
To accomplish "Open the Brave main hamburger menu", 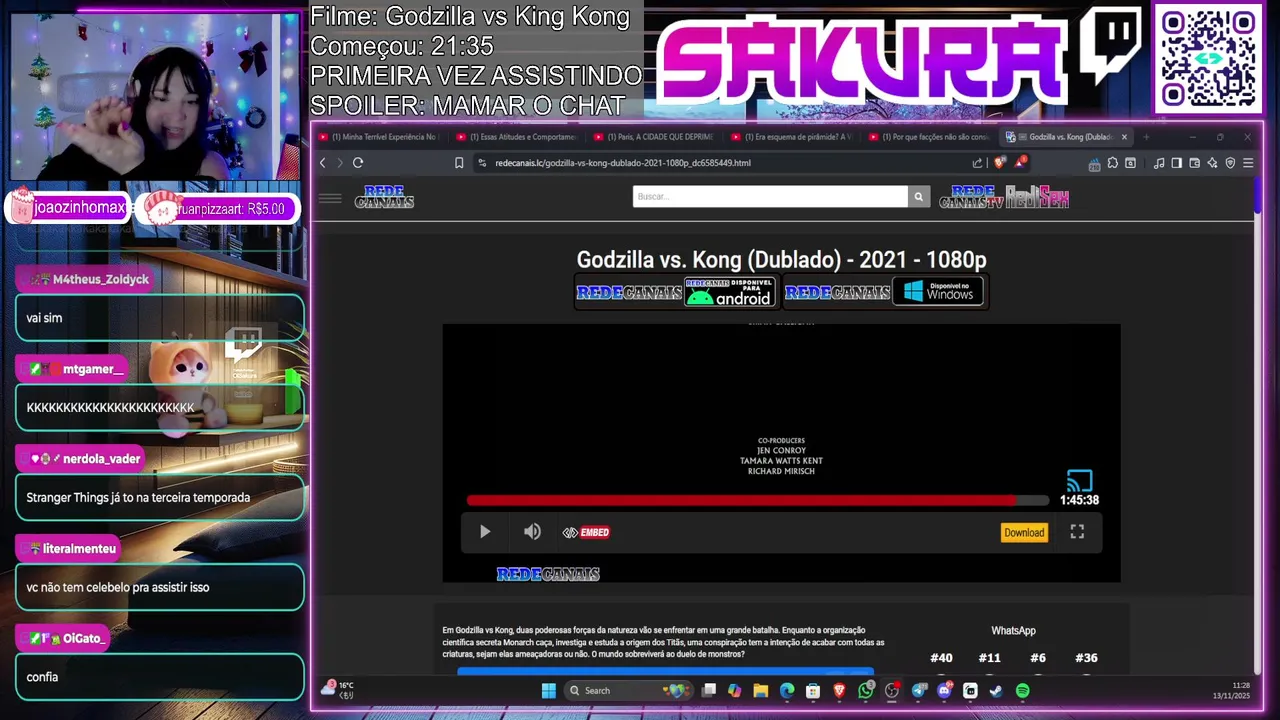I will (x=1248, y=163).
